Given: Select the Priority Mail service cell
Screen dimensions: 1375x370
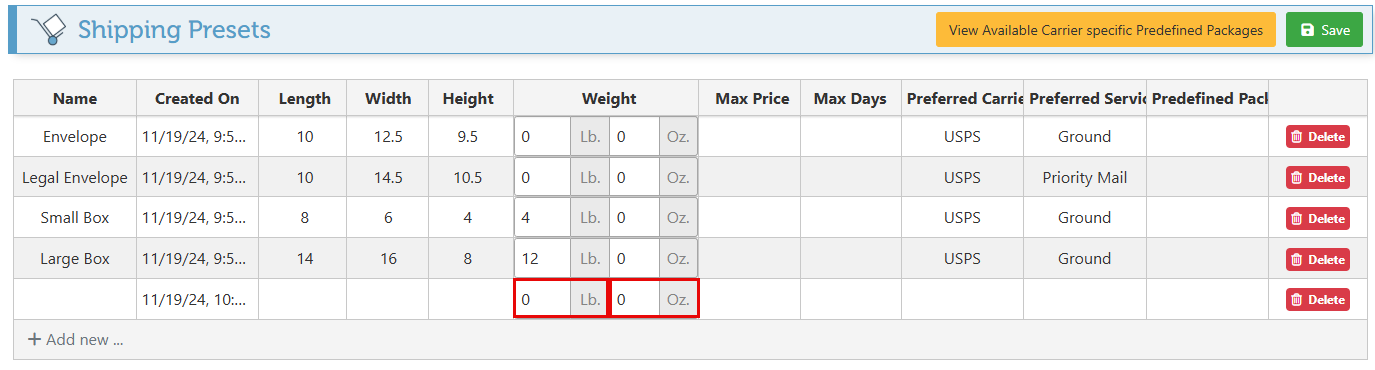Looking at the screenshot, I should click(1085, 178).
